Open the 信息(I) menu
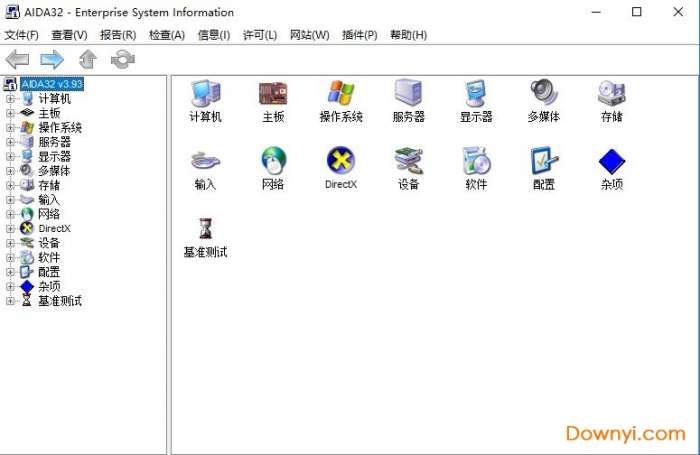 click(x=214, y=35)
